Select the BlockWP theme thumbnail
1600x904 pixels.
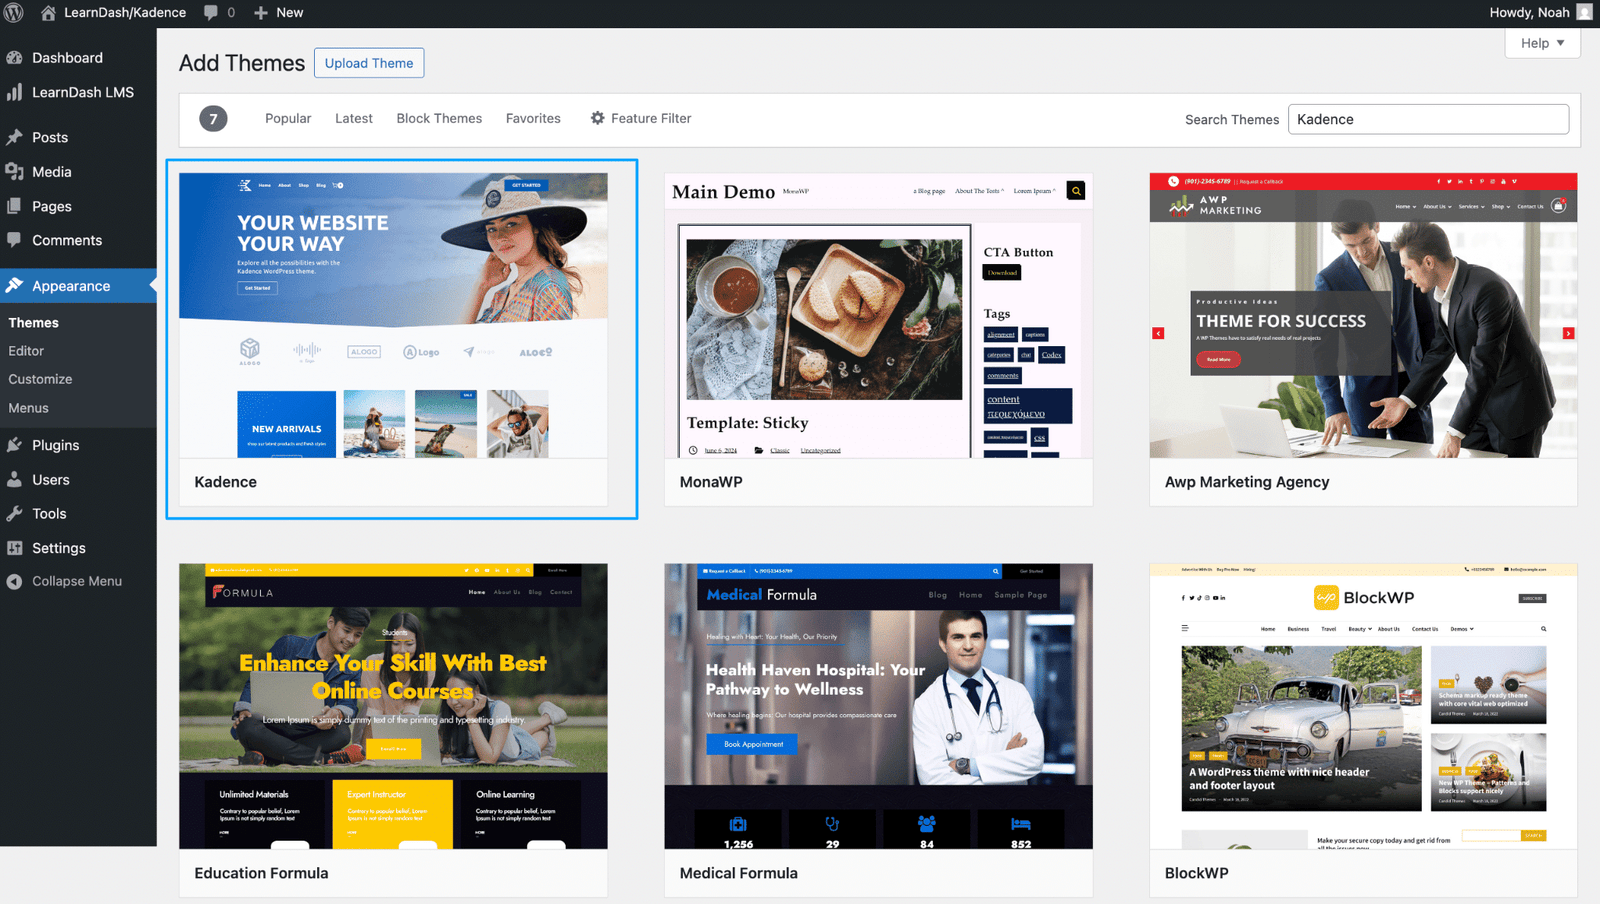(1363, 706)
